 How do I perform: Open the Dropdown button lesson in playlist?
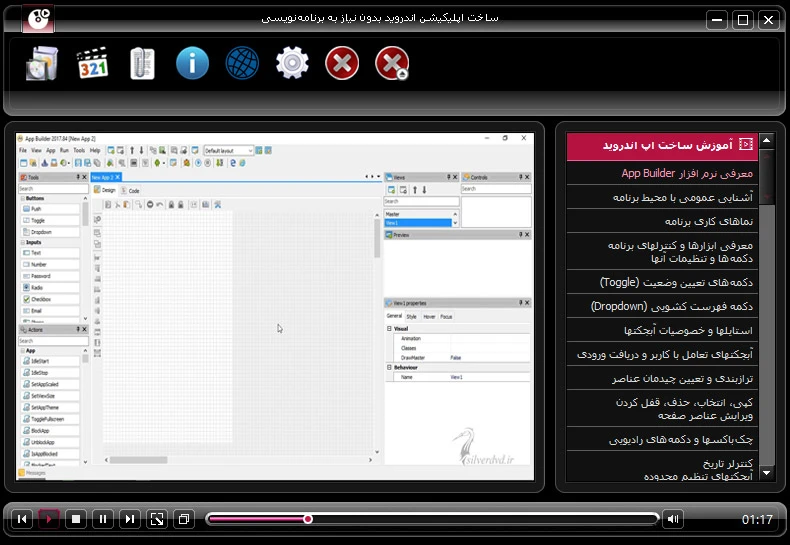click(662, 306)
